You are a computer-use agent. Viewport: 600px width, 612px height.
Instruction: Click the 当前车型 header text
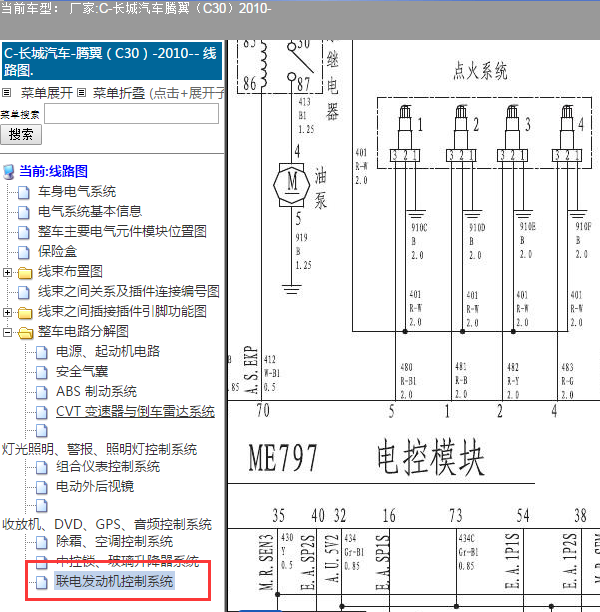click(136, 8)
